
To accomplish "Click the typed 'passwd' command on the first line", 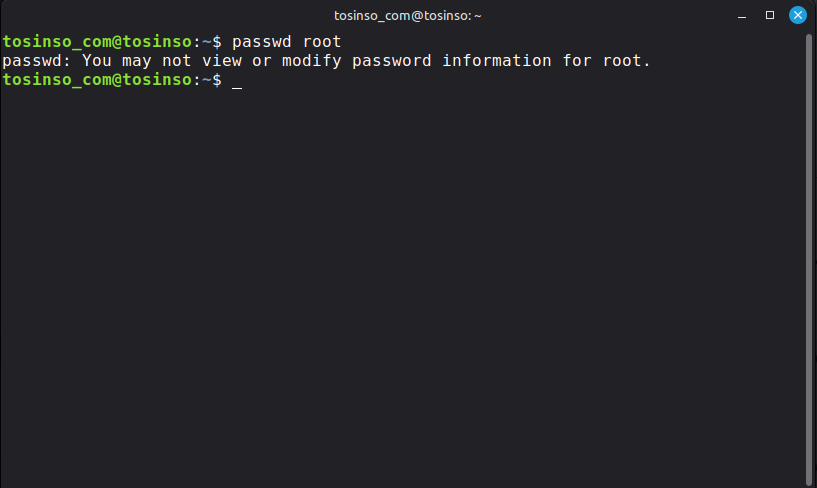I will pyautogui.click(x=262, y=42).
